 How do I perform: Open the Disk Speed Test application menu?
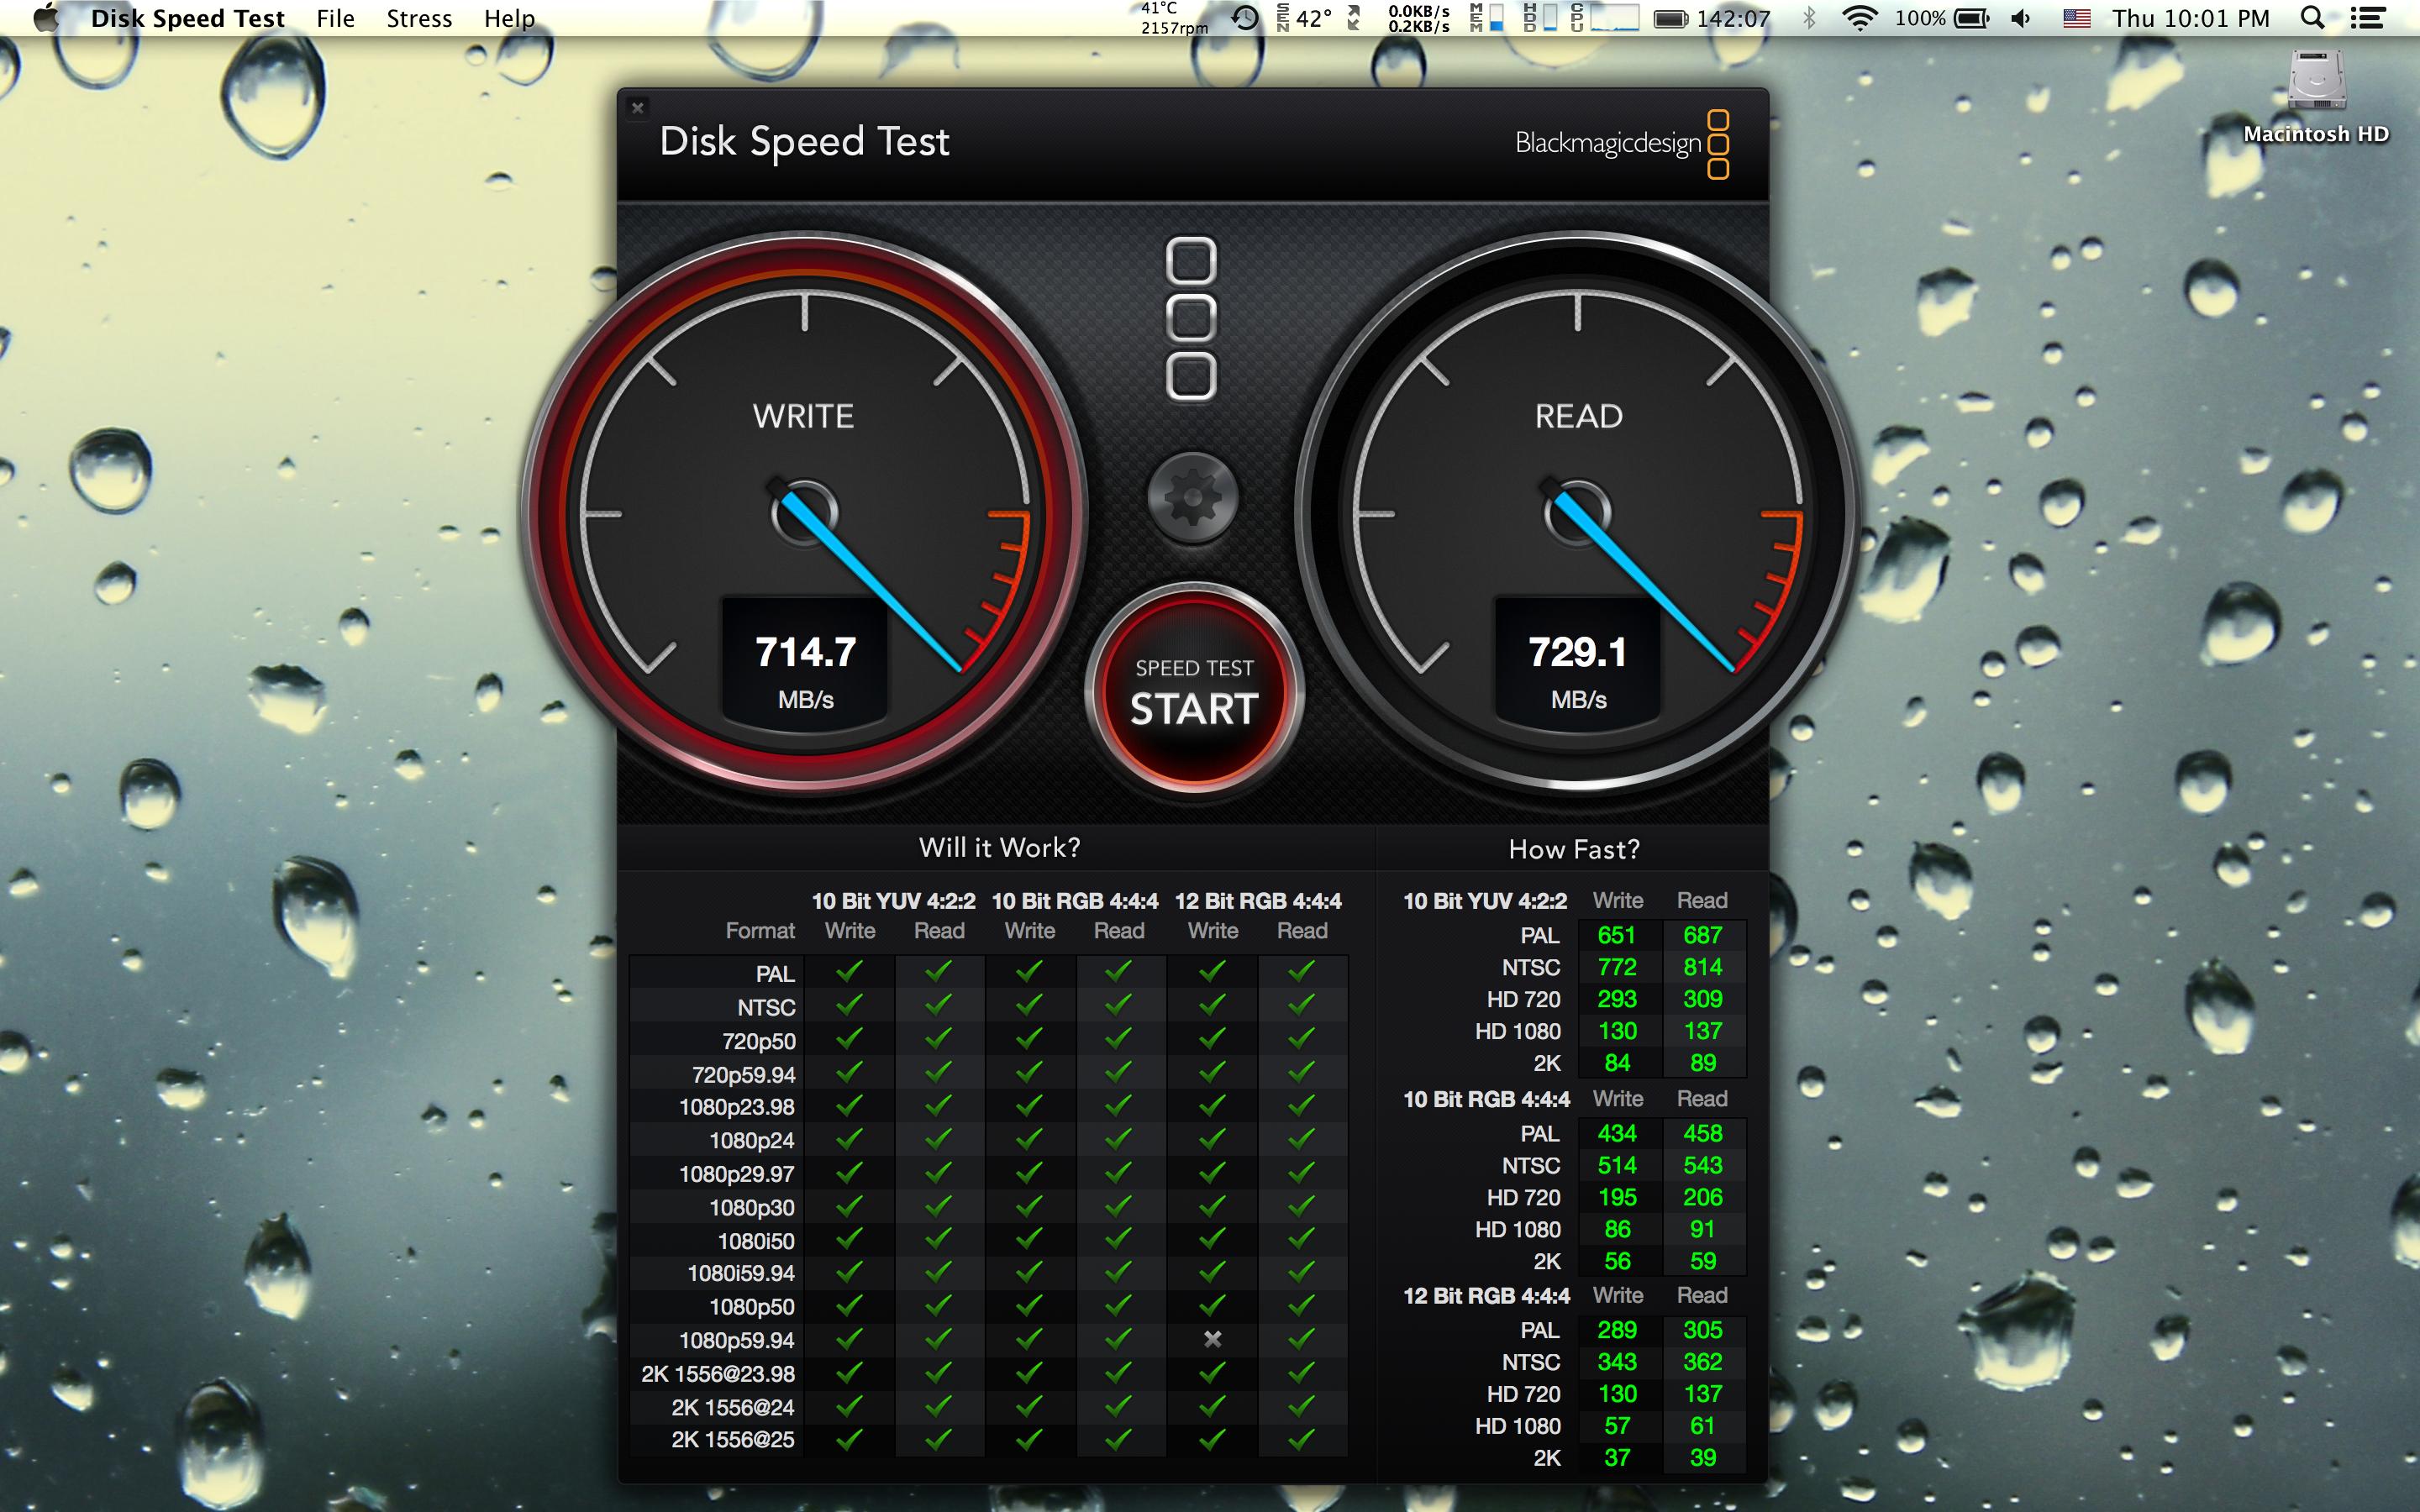[x=187, y=18]
